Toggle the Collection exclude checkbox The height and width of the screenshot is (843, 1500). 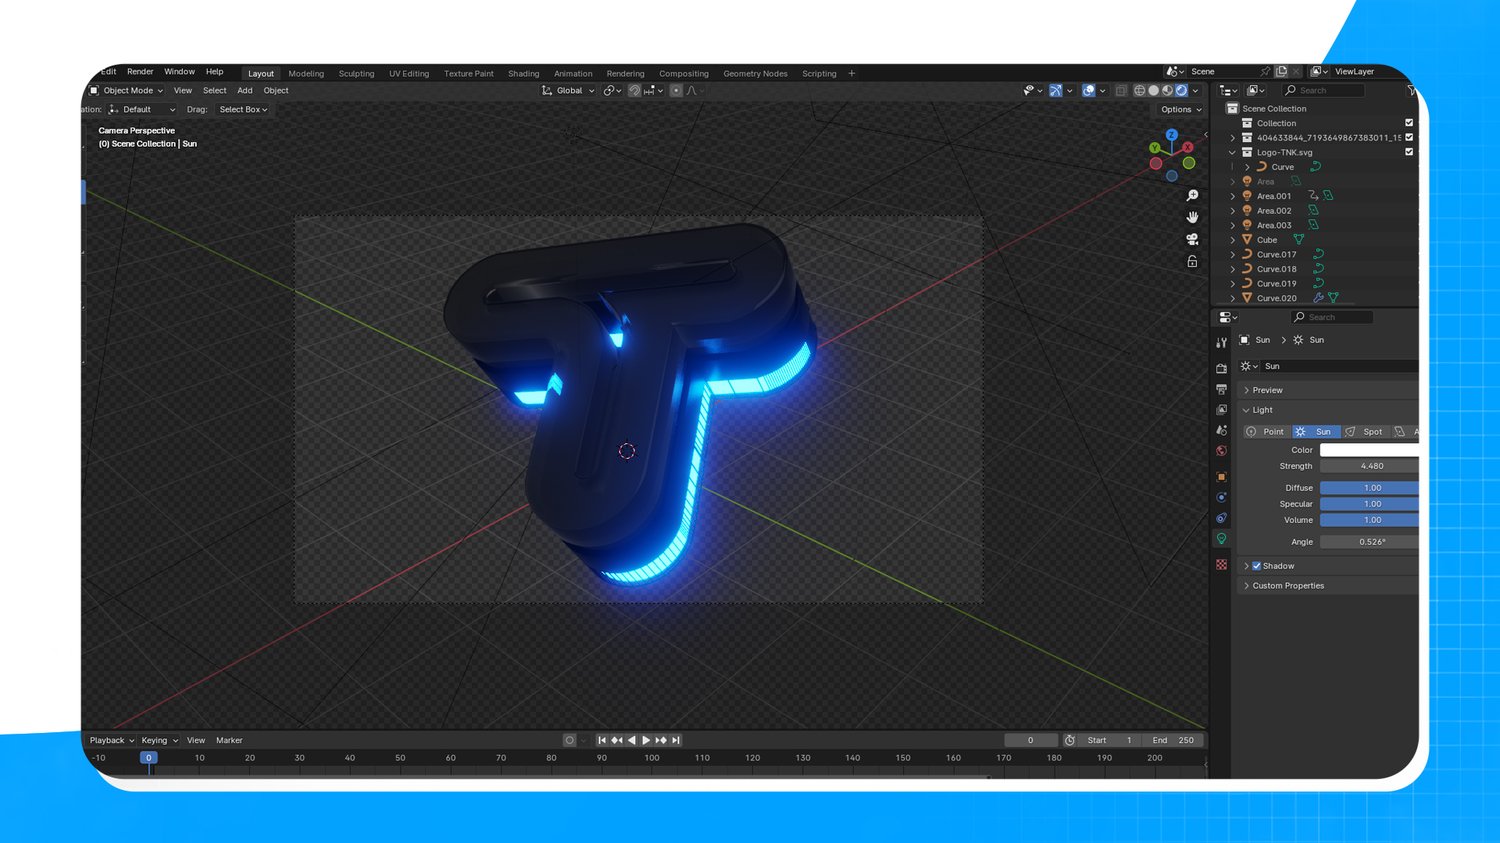[1409, 123]
